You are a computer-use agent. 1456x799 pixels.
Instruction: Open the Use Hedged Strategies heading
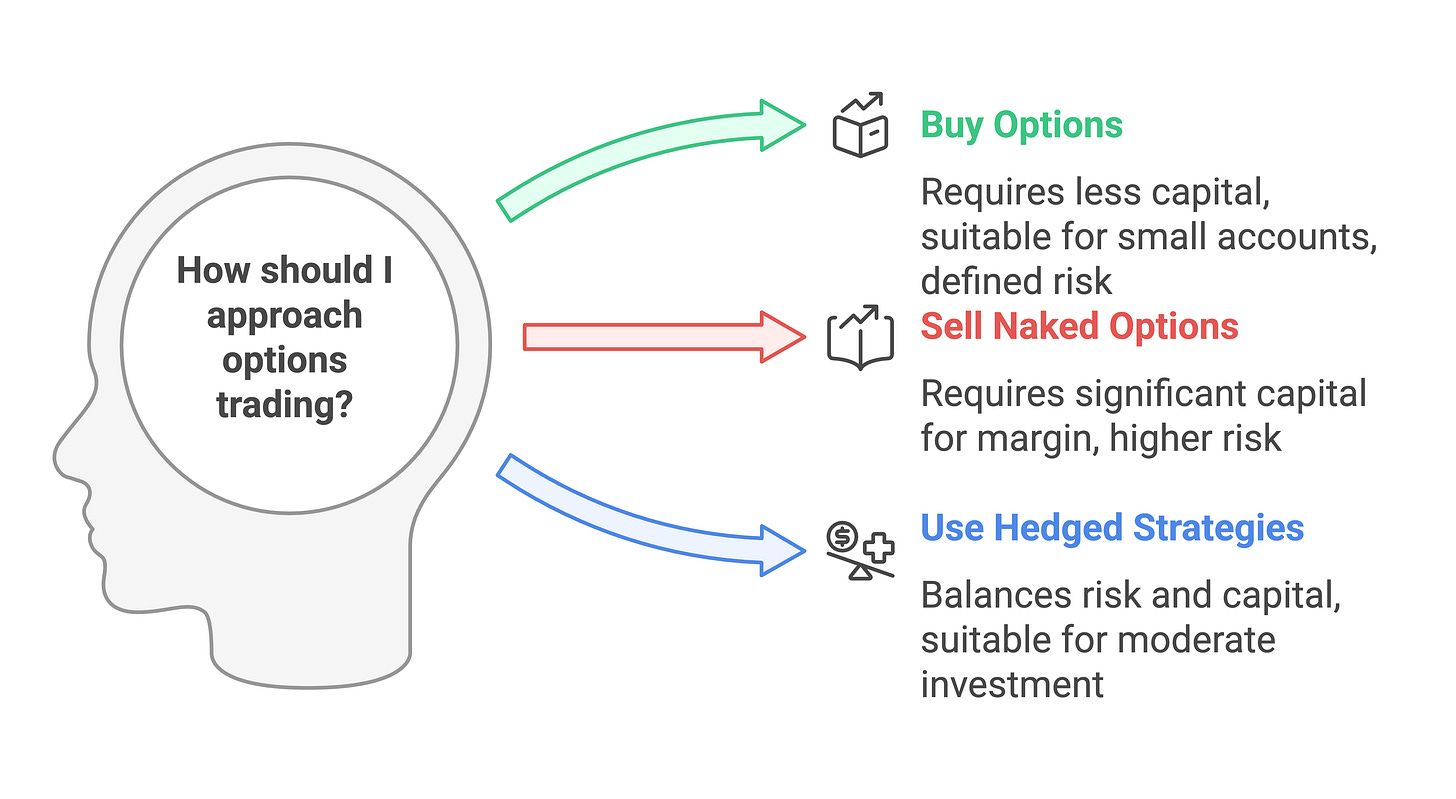click(x=1112, y=527)
